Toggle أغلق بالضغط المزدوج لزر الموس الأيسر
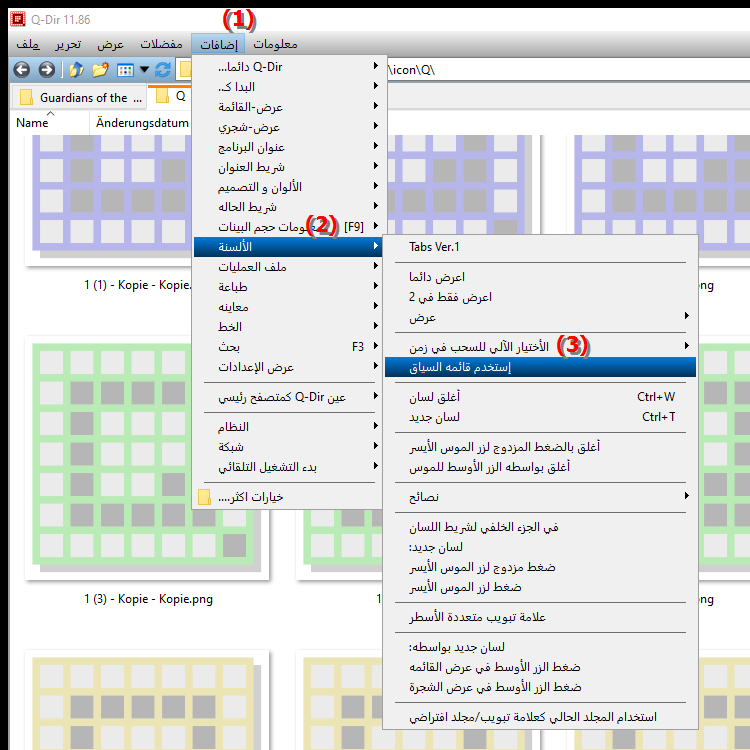750x750 pixels. click(540, 447)
